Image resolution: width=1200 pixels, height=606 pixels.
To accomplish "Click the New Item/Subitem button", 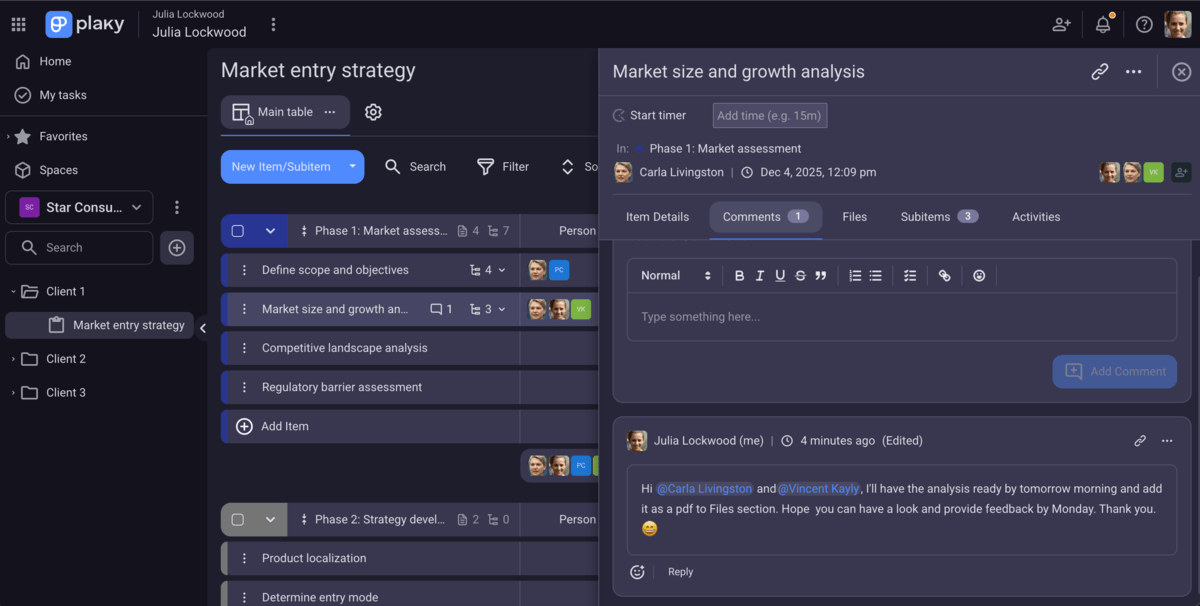I will [x=281, y=167].
